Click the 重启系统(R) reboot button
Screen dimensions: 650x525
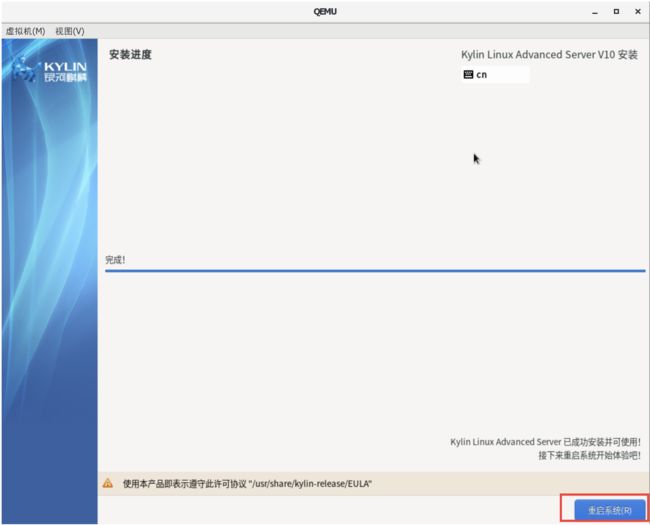click(x=609, y=510)
